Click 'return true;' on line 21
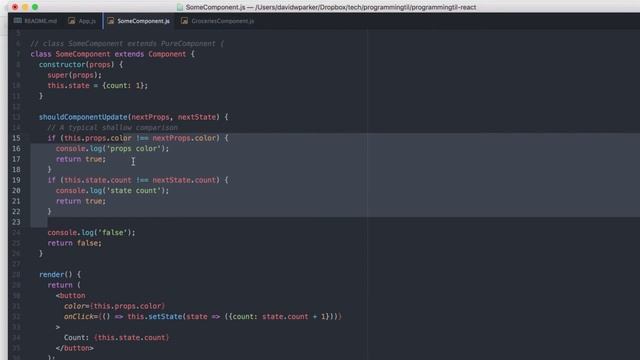Viewport: 640px width, 360px height. [81, 201]
